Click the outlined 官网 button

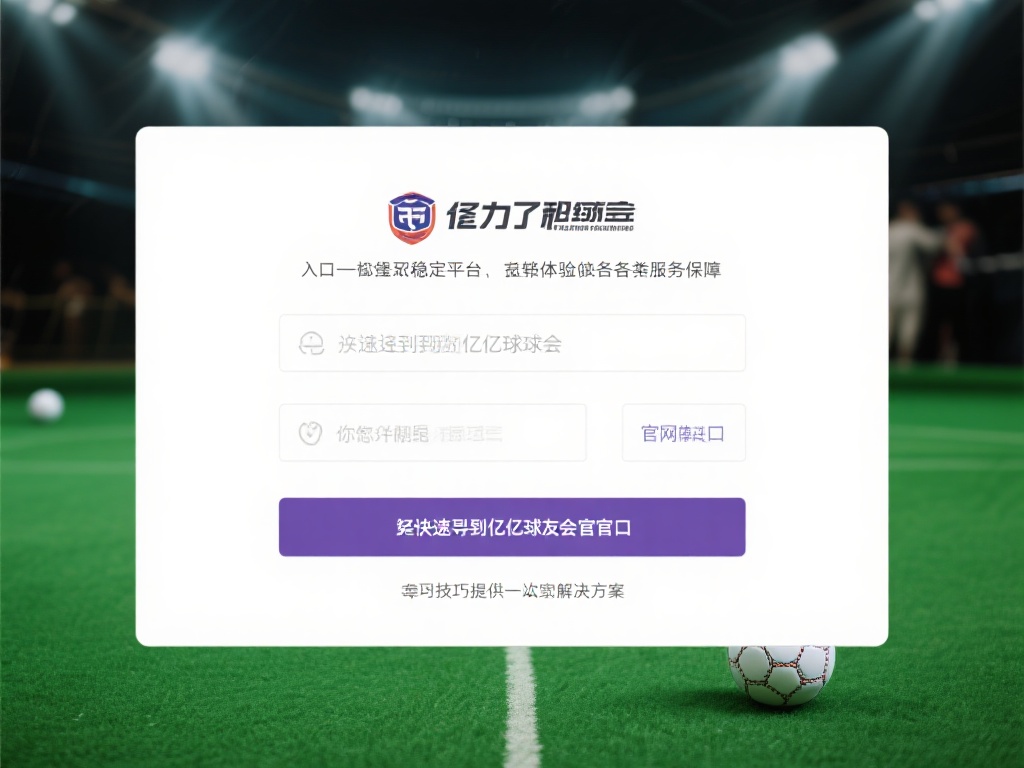coord(684,432)
